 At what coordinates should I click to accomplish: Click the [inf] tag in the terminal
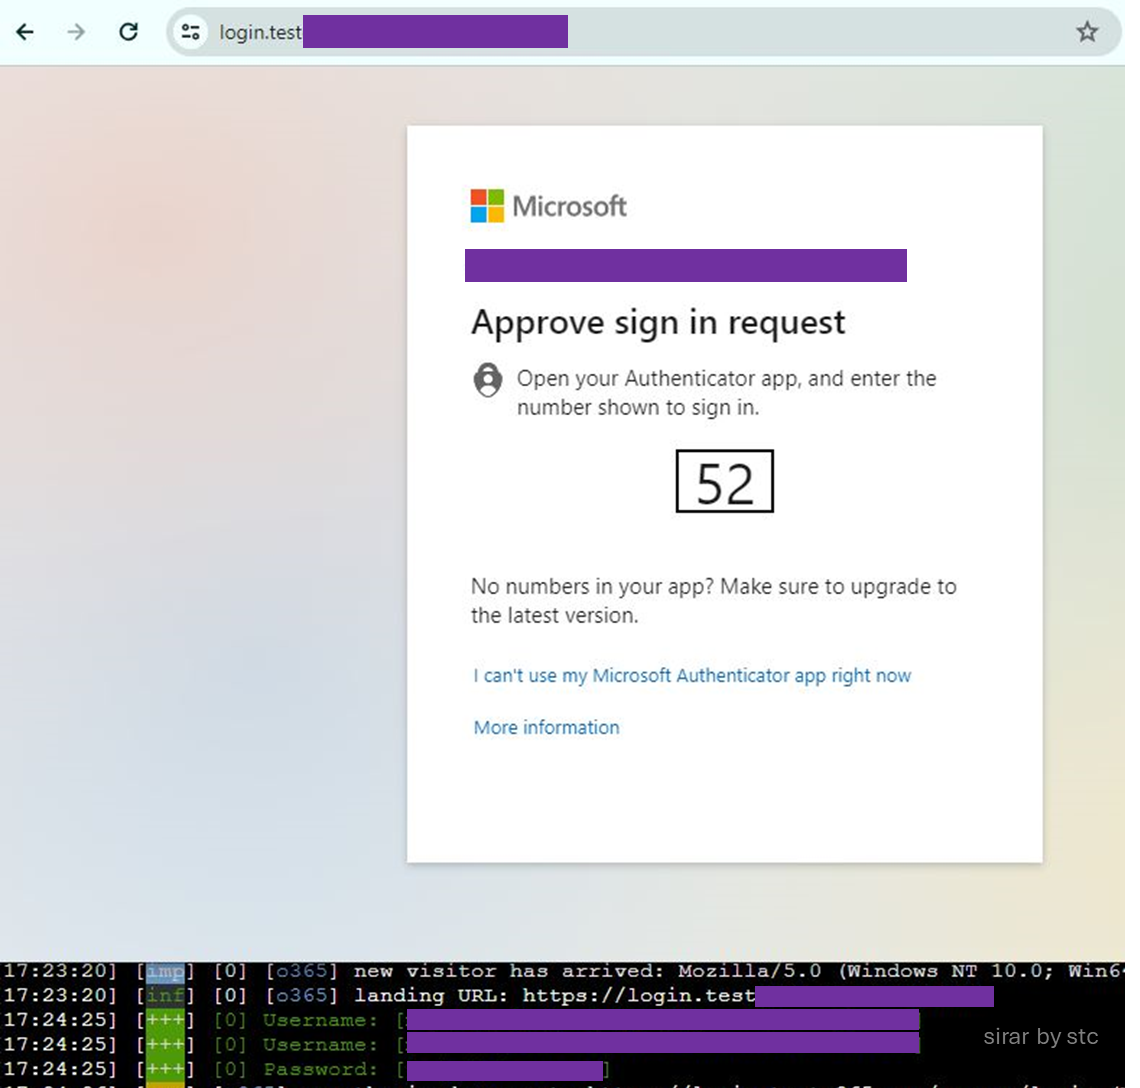point(166,996)
